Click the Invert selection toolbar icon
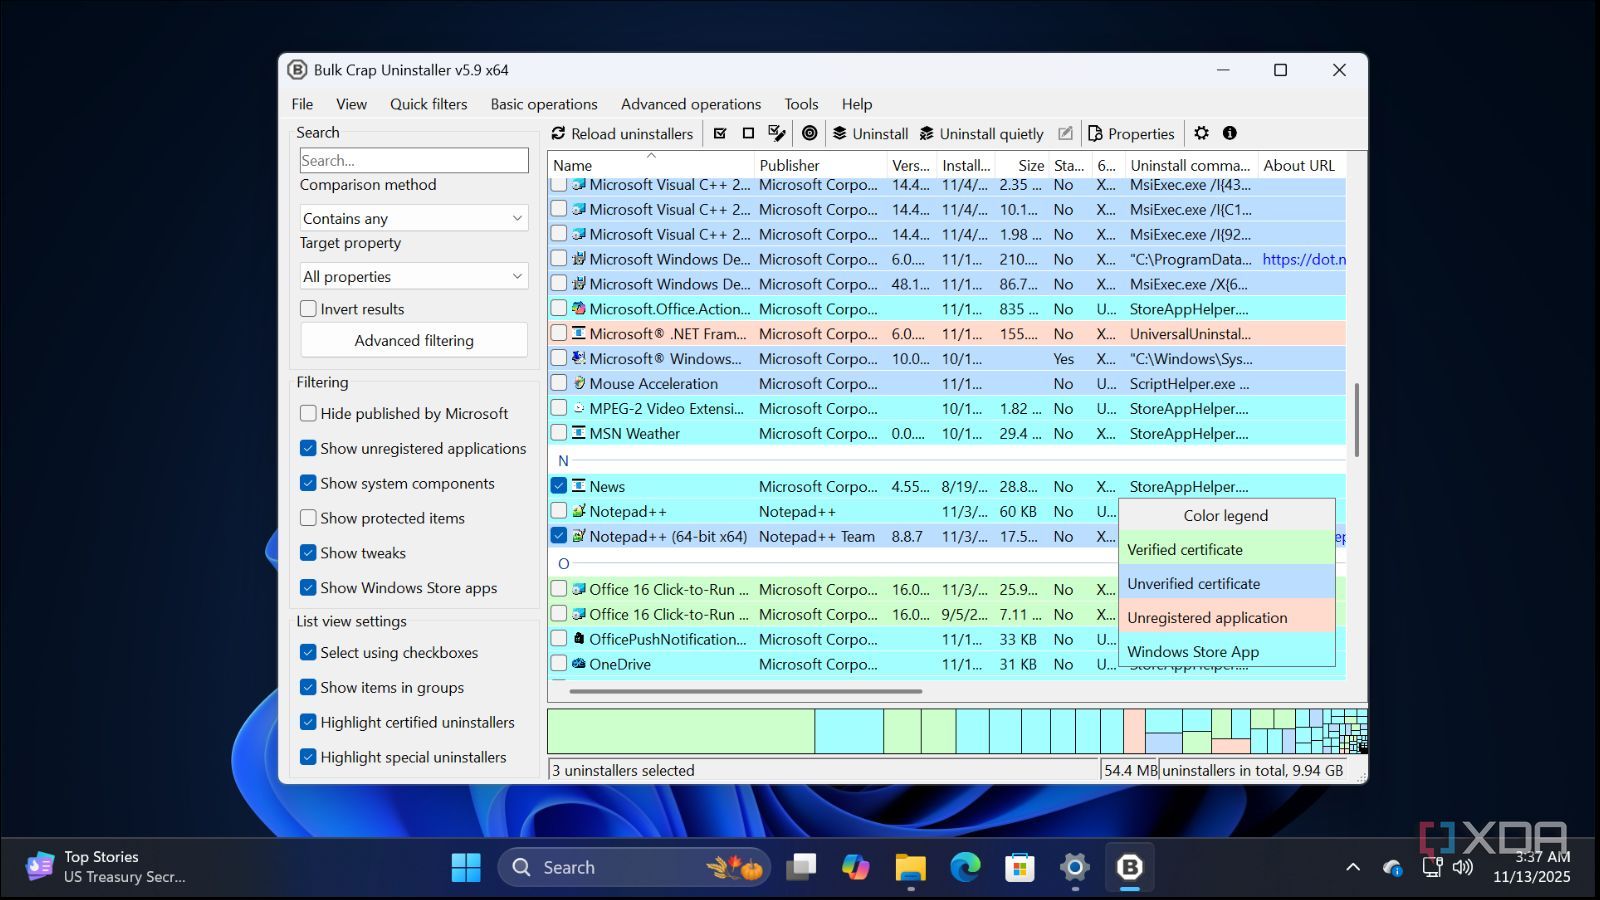Image resolution: width=1600 pixels, height=900 pixels. (x=777, y=133)
